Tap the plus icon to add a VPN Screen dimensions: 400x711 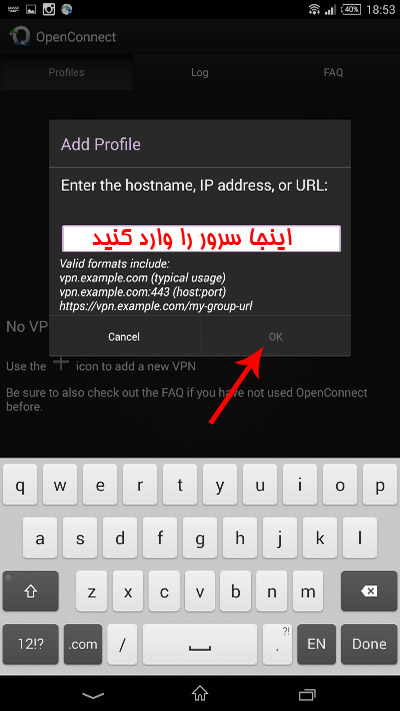click(x=61, y=364)
